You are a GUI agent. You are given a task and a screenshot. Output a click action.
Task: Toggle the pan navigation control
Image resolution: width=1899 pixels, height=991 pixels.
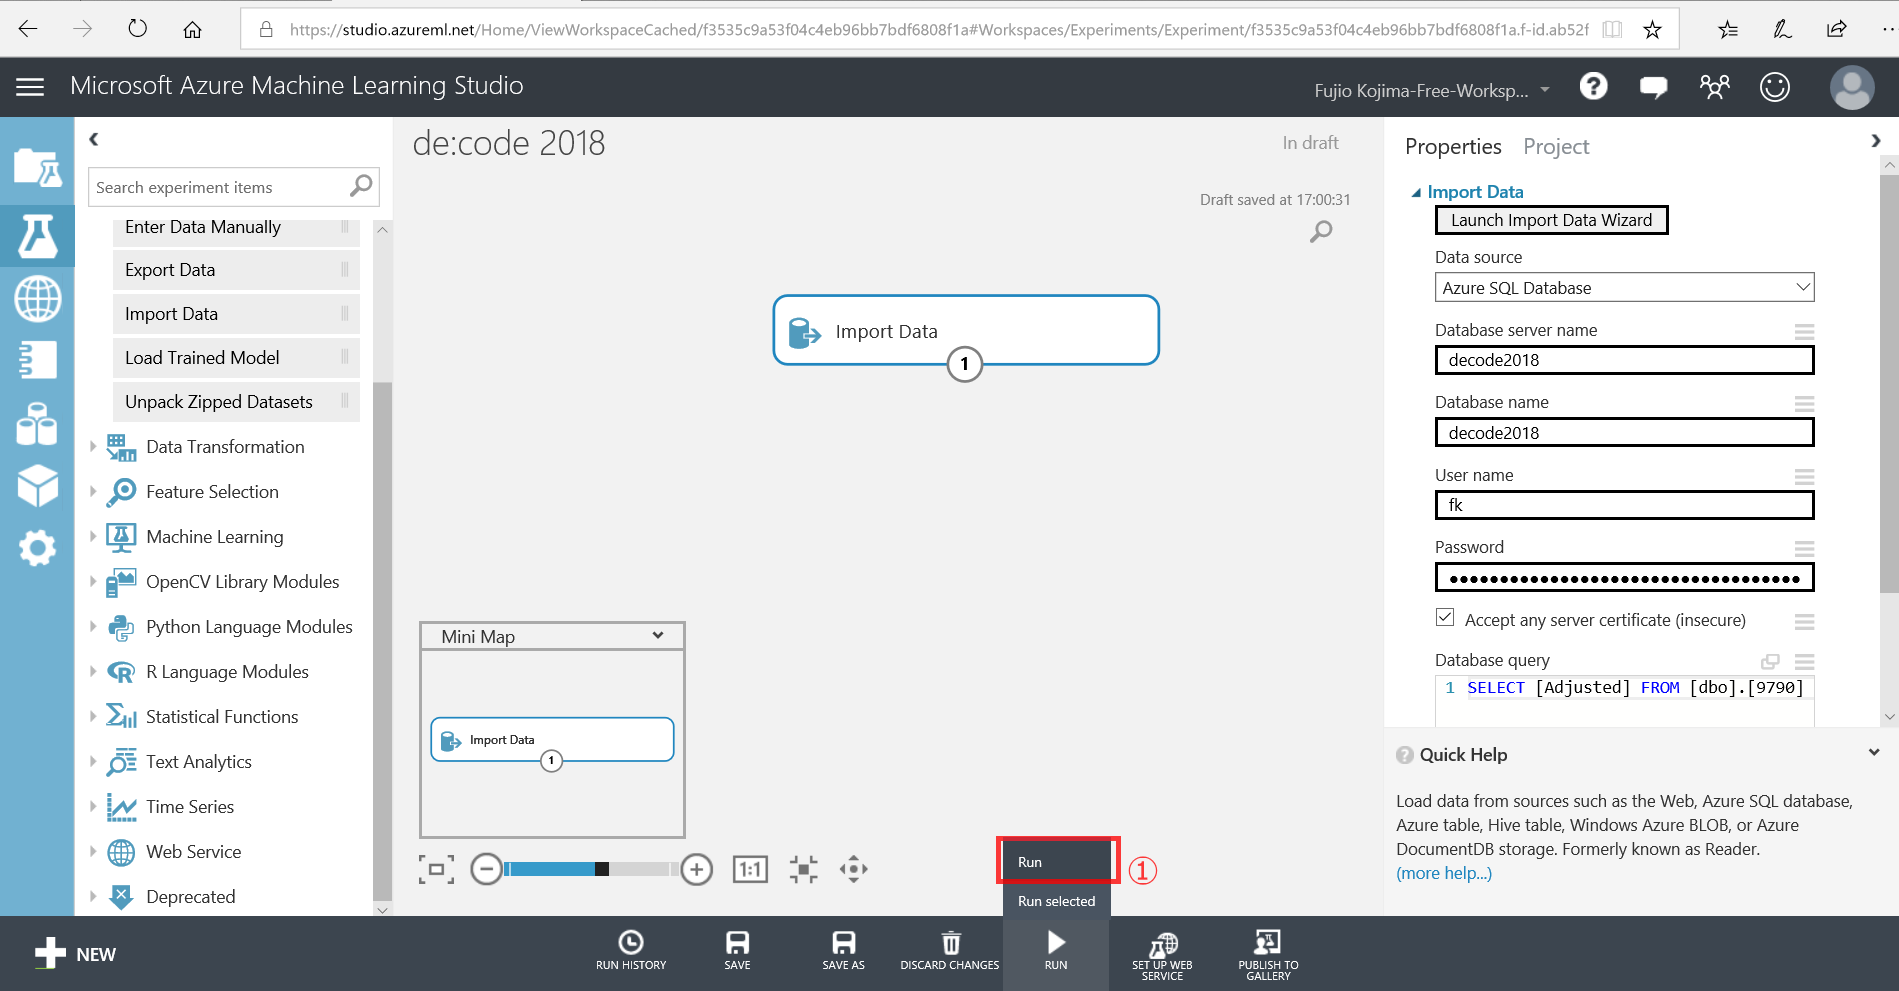[x=854, y=869]
